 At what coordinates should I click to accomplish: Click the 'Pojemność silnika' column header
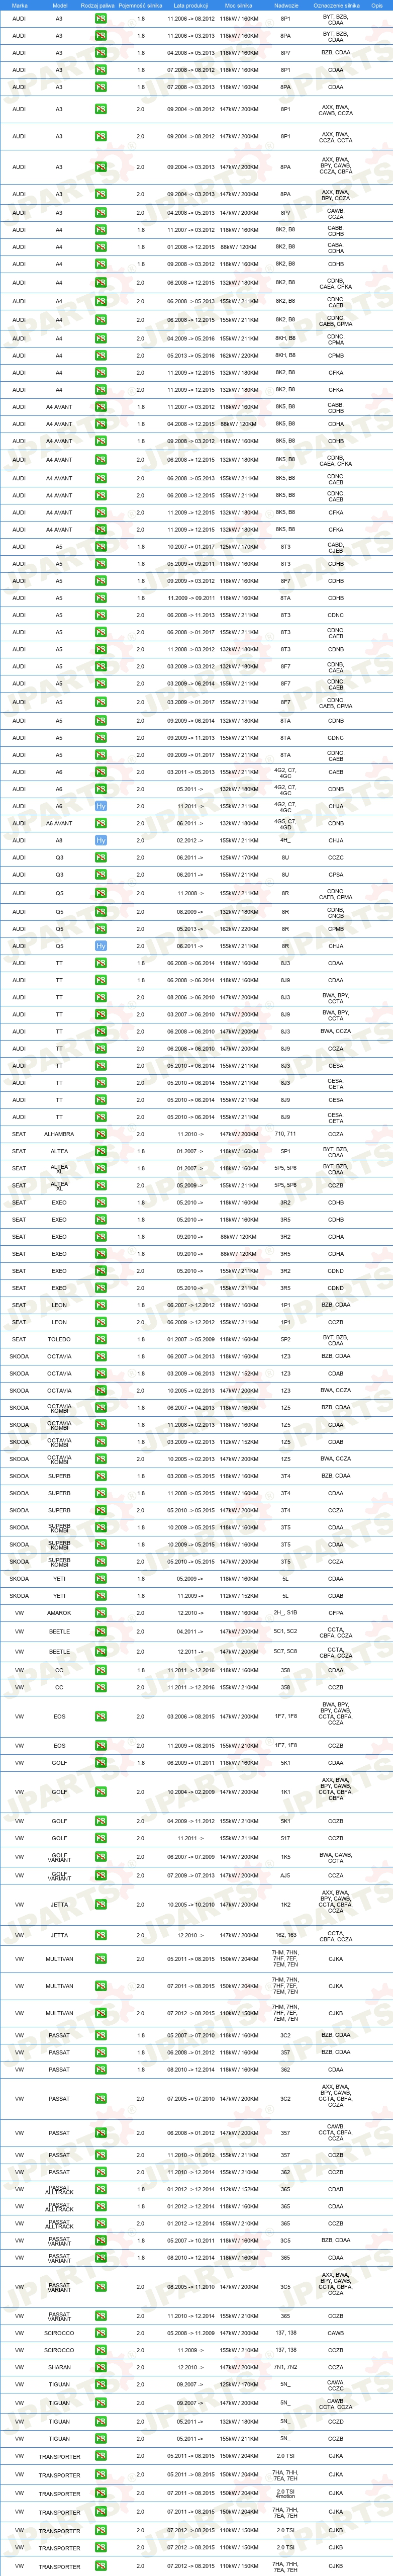click(x=140, y=5)
